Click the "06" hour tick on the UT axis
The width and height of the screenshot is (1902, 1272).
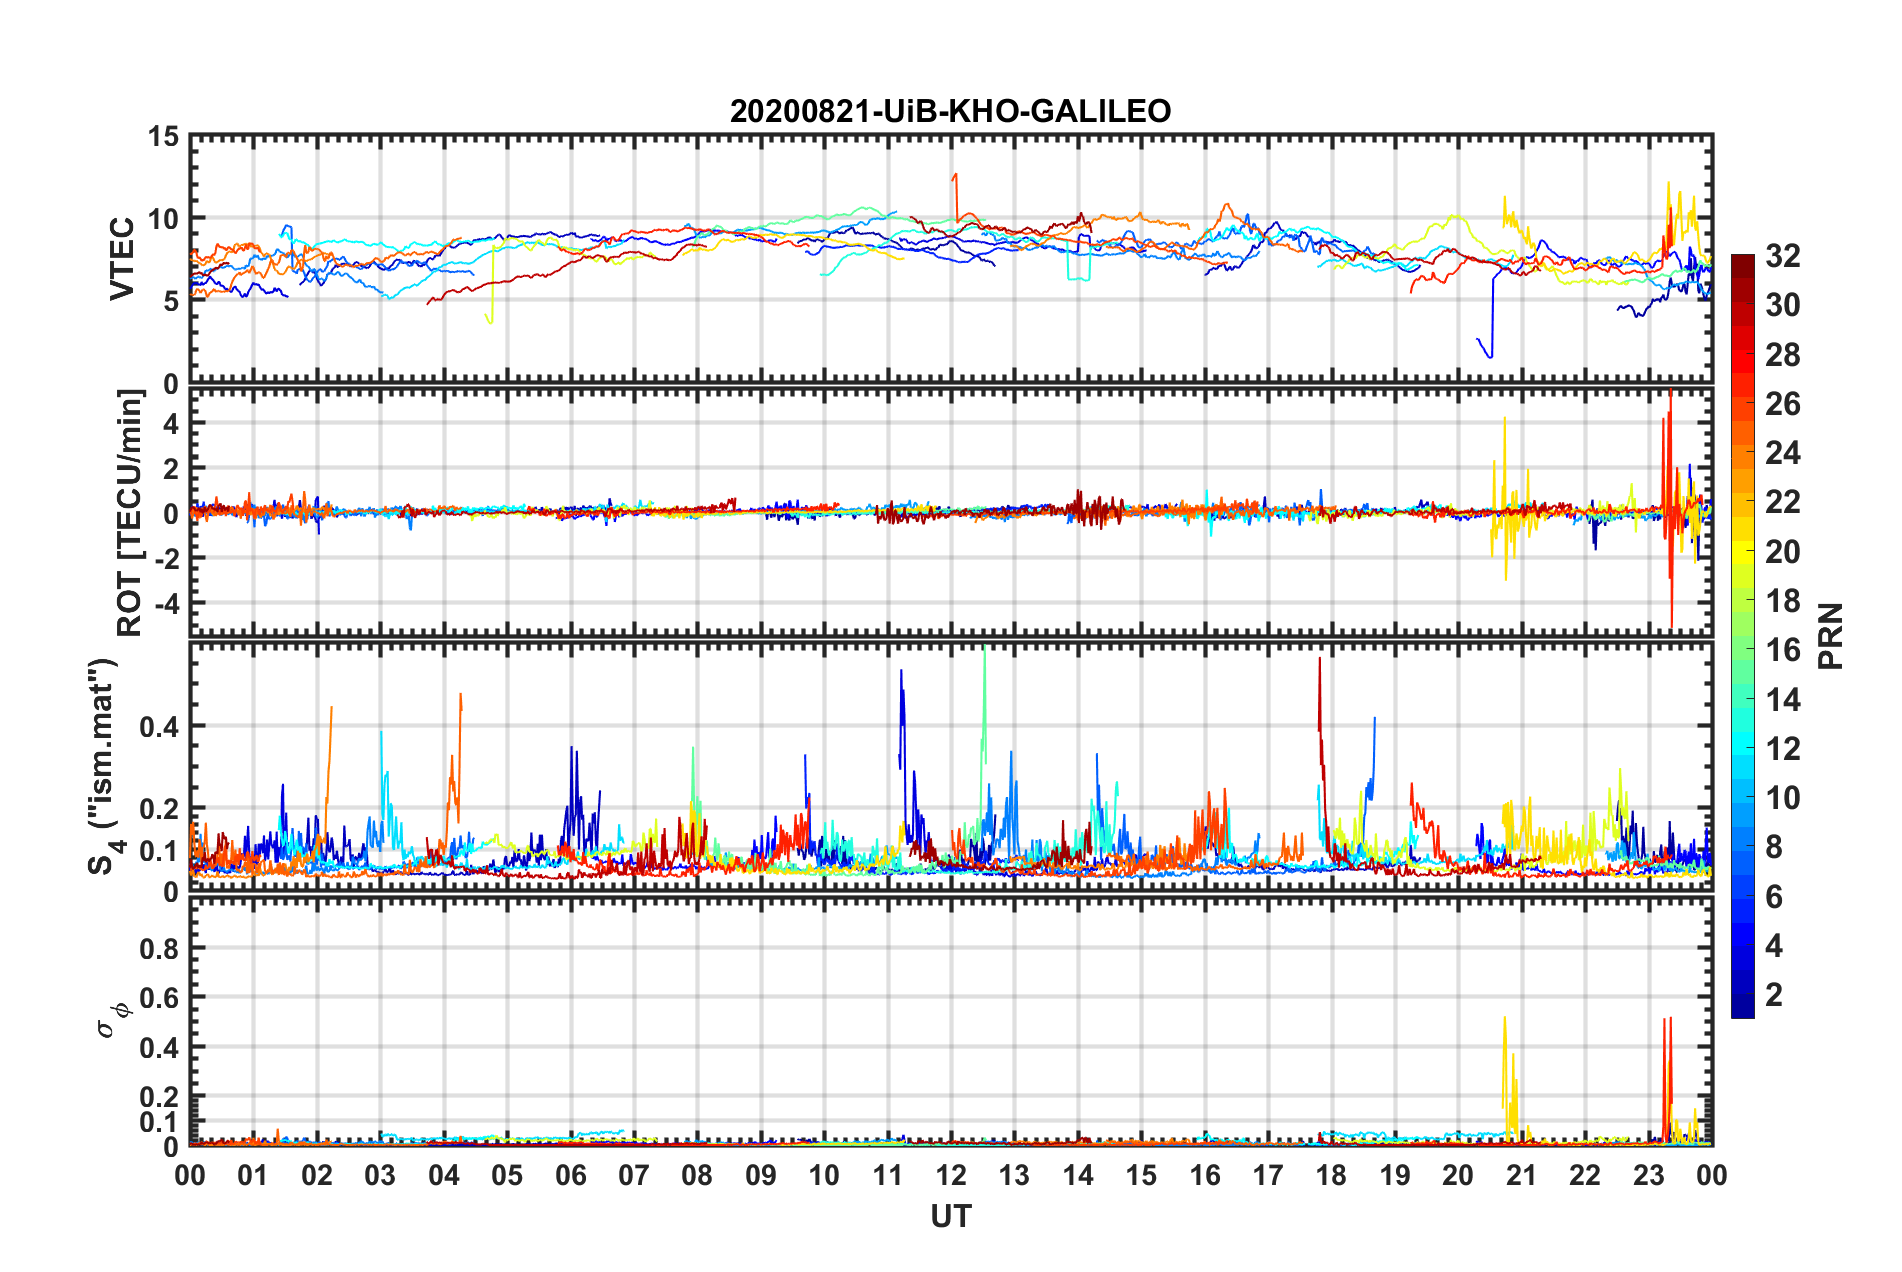[571, 1175]
